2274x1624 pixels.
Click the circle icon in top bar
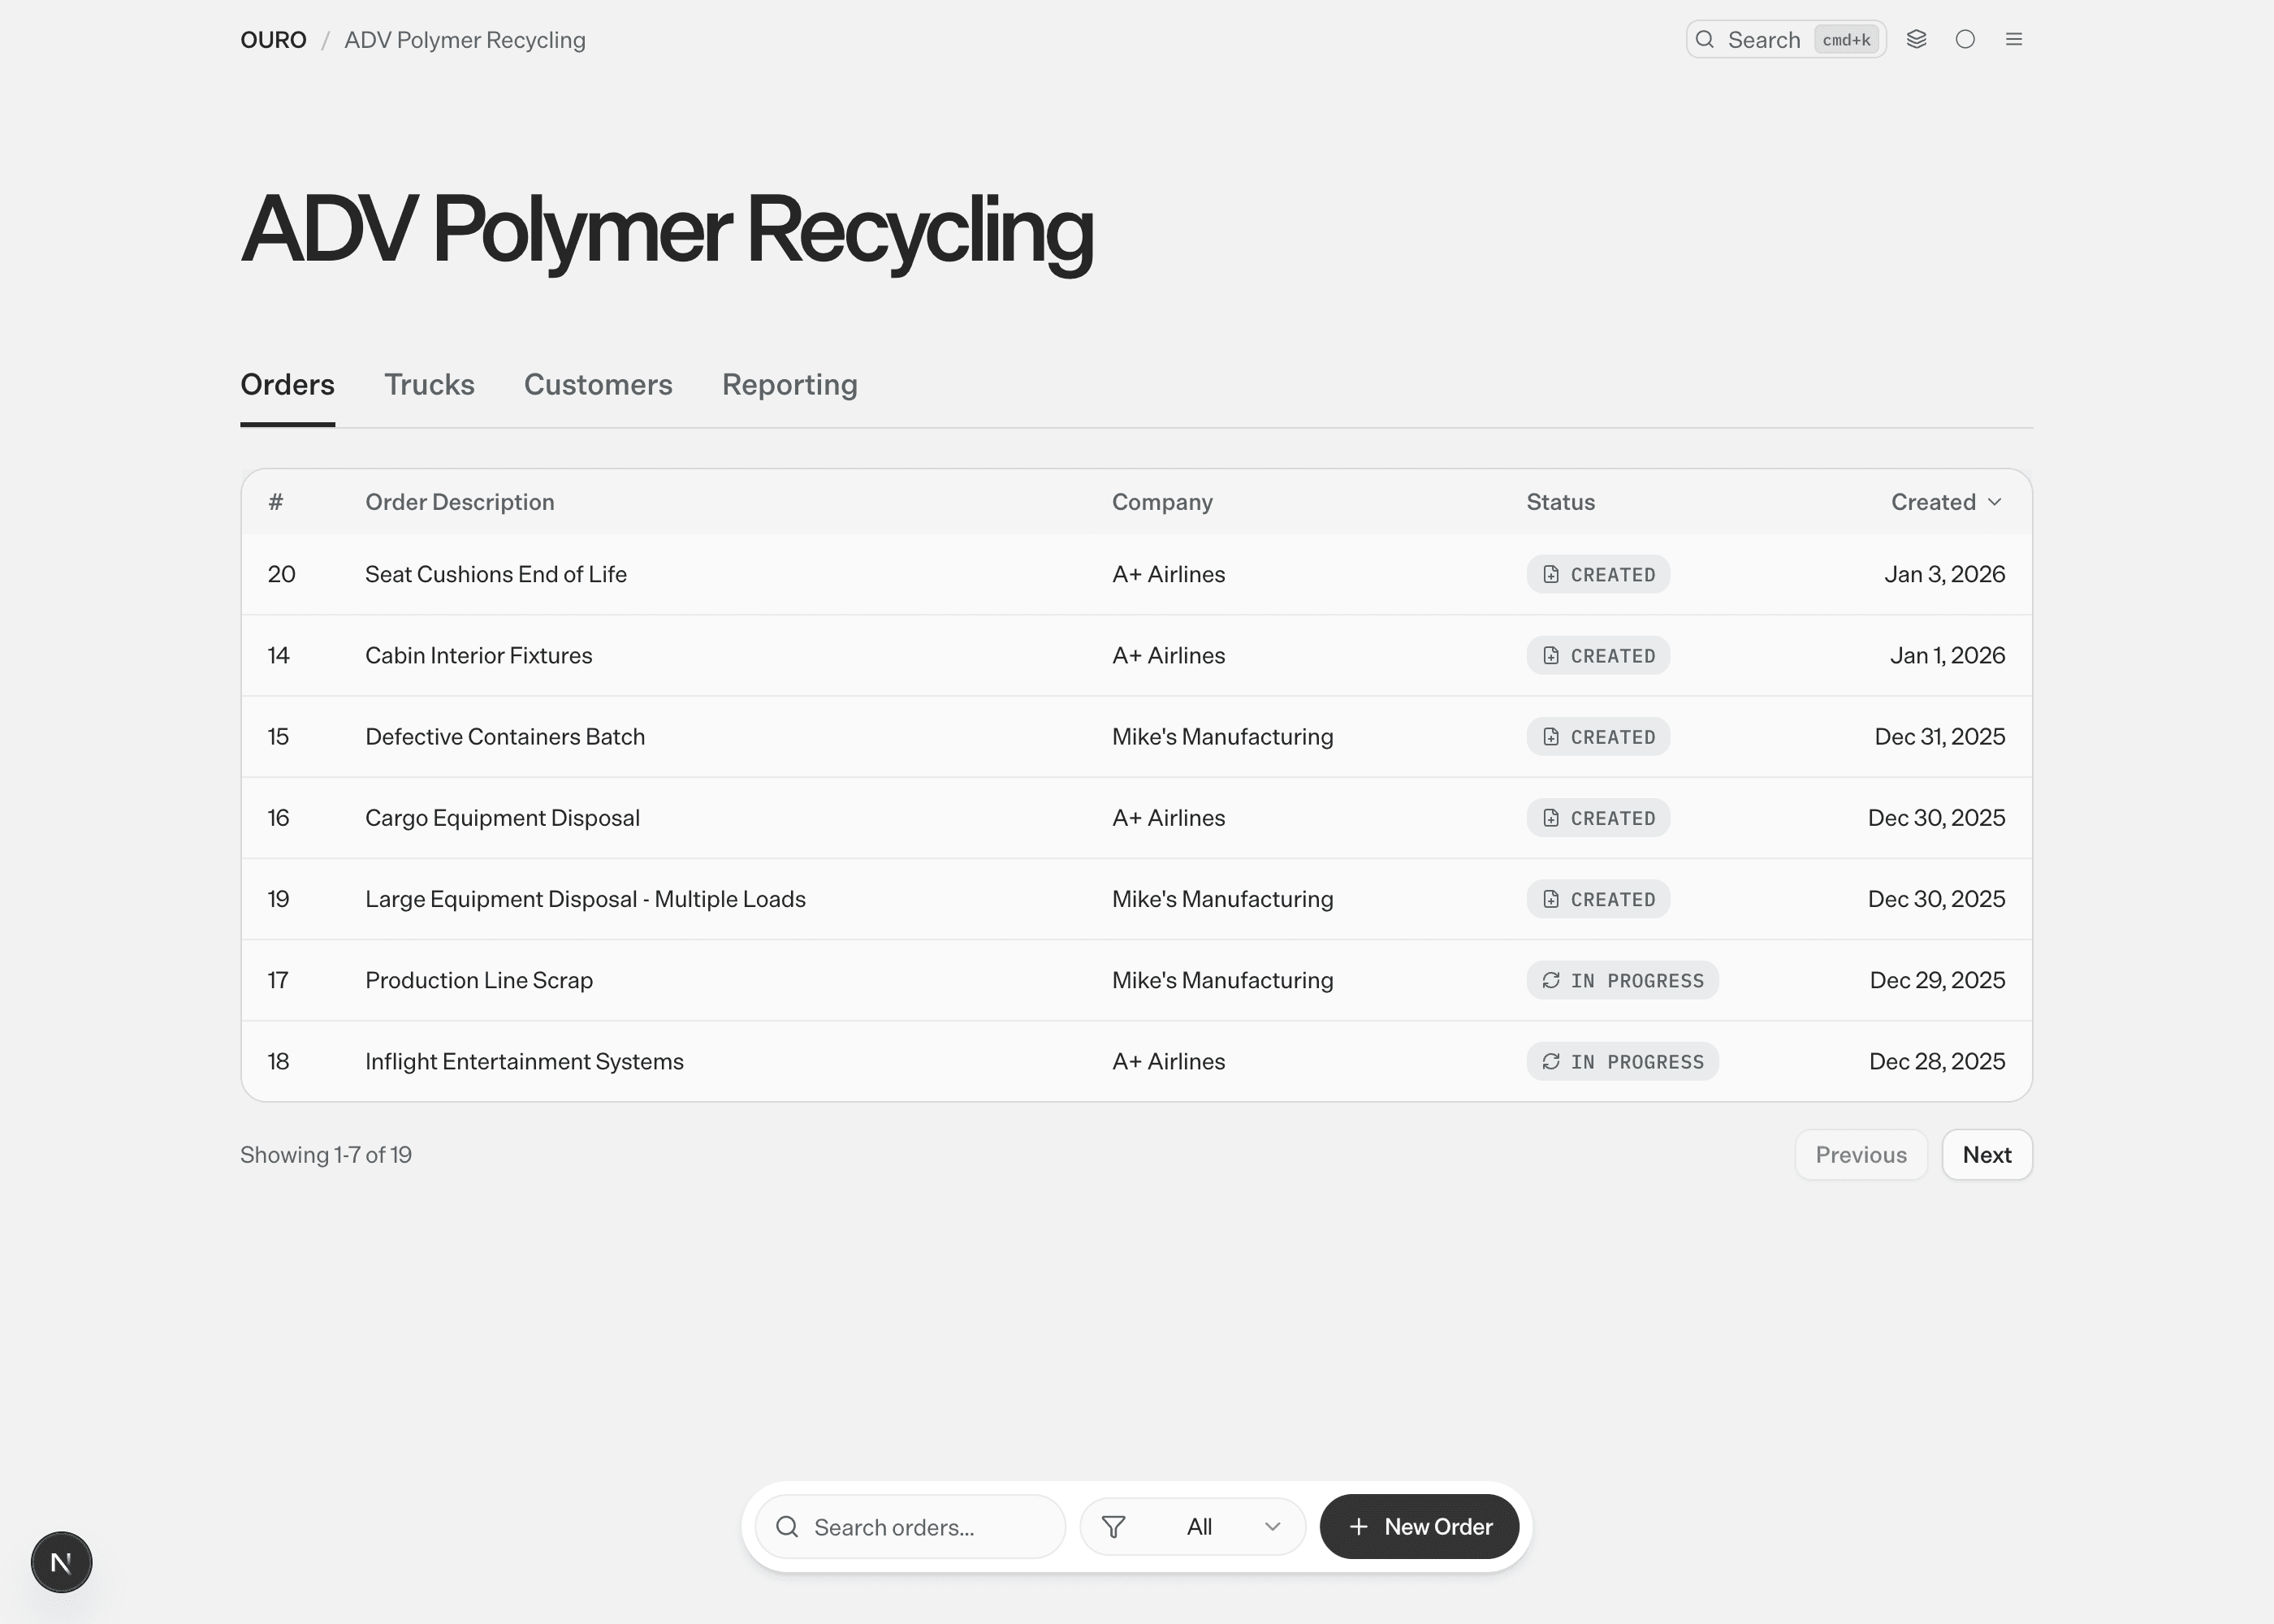(x=1965, y=39)
